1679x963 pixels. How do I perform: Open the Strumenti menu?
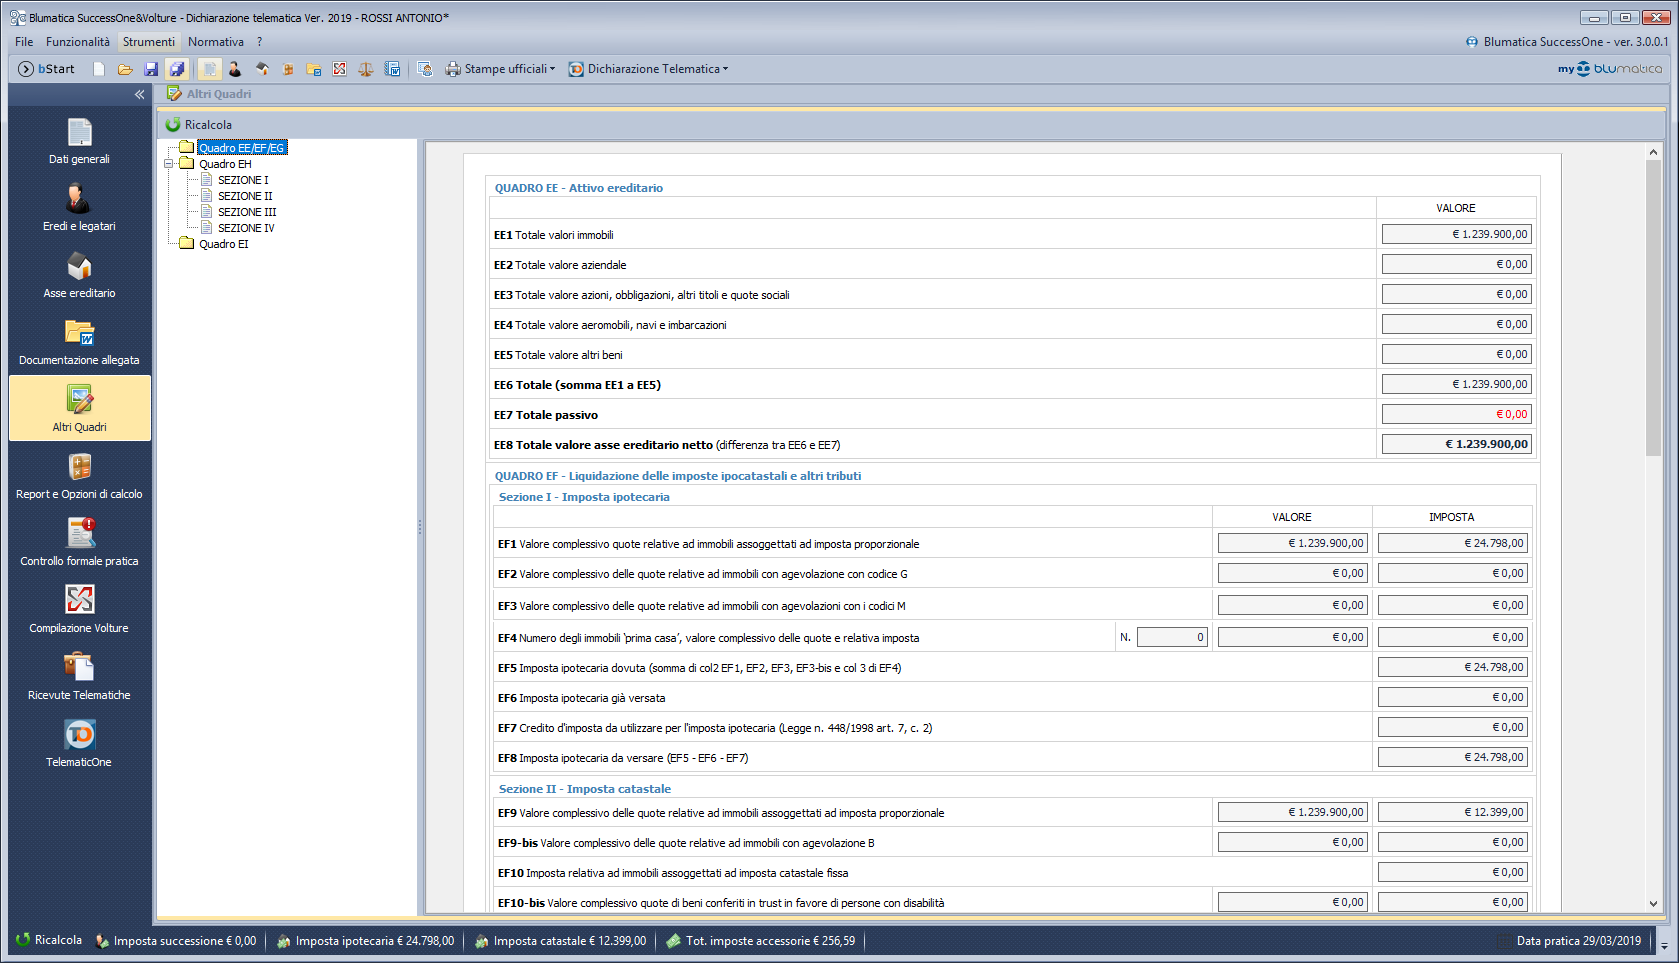point(148,42)
